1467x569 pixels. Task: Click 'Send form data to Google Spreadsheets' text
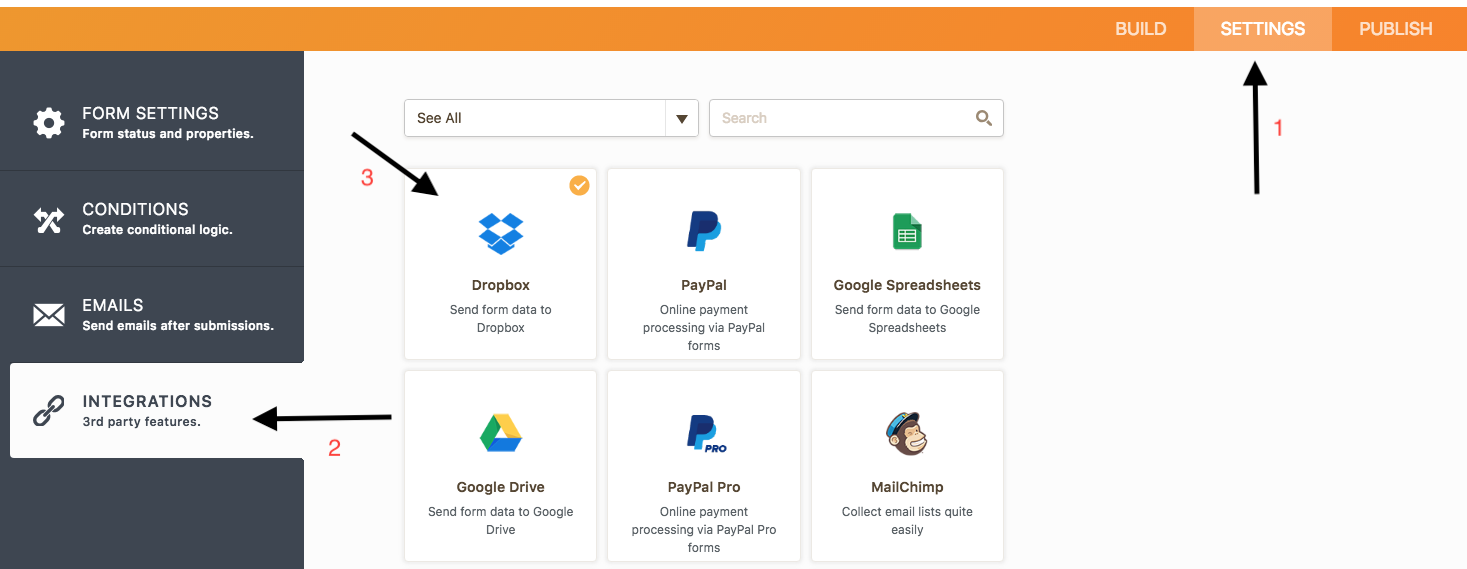[x=907, y=319]
